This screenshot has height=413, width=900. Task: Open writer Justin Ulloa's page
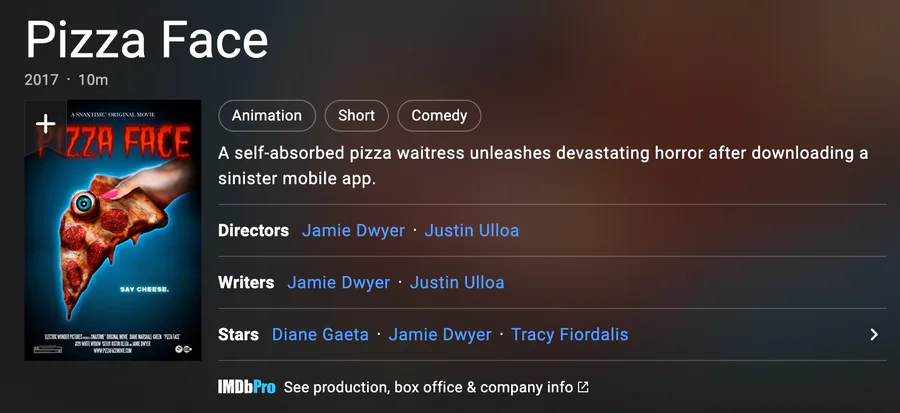457,283
